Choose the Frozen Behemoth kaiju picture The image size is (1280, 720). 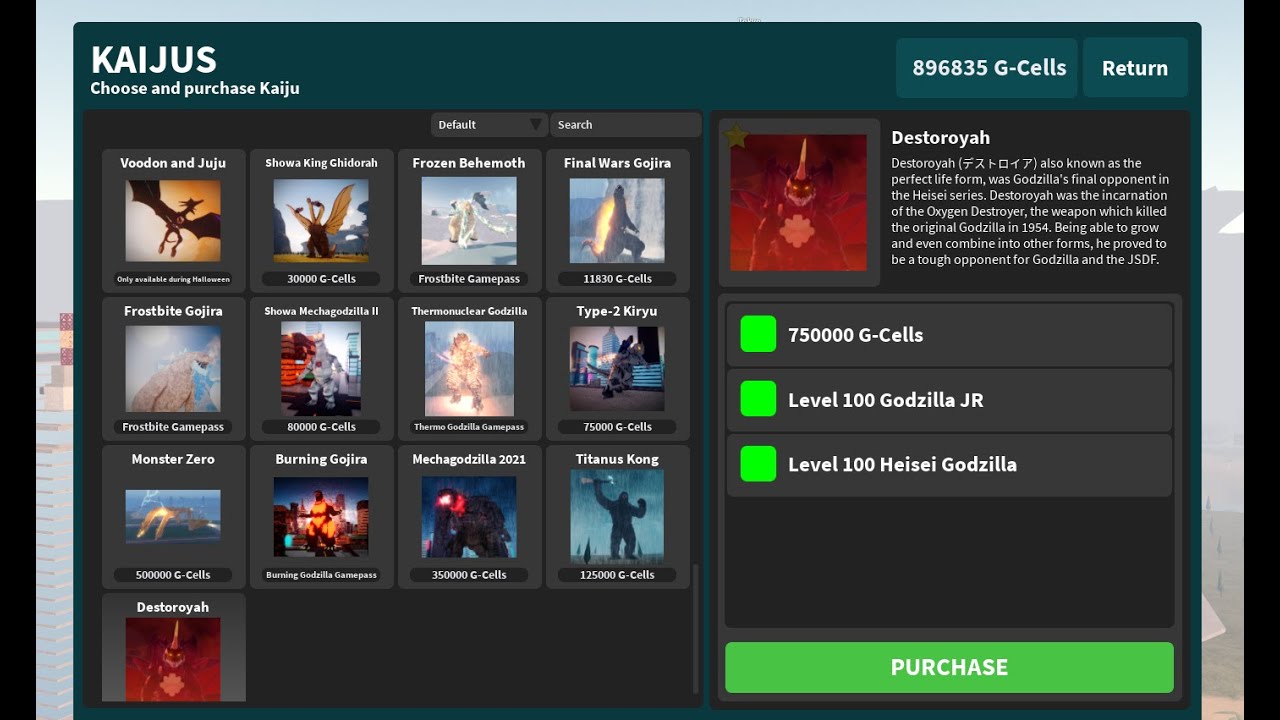coord(469,220)
